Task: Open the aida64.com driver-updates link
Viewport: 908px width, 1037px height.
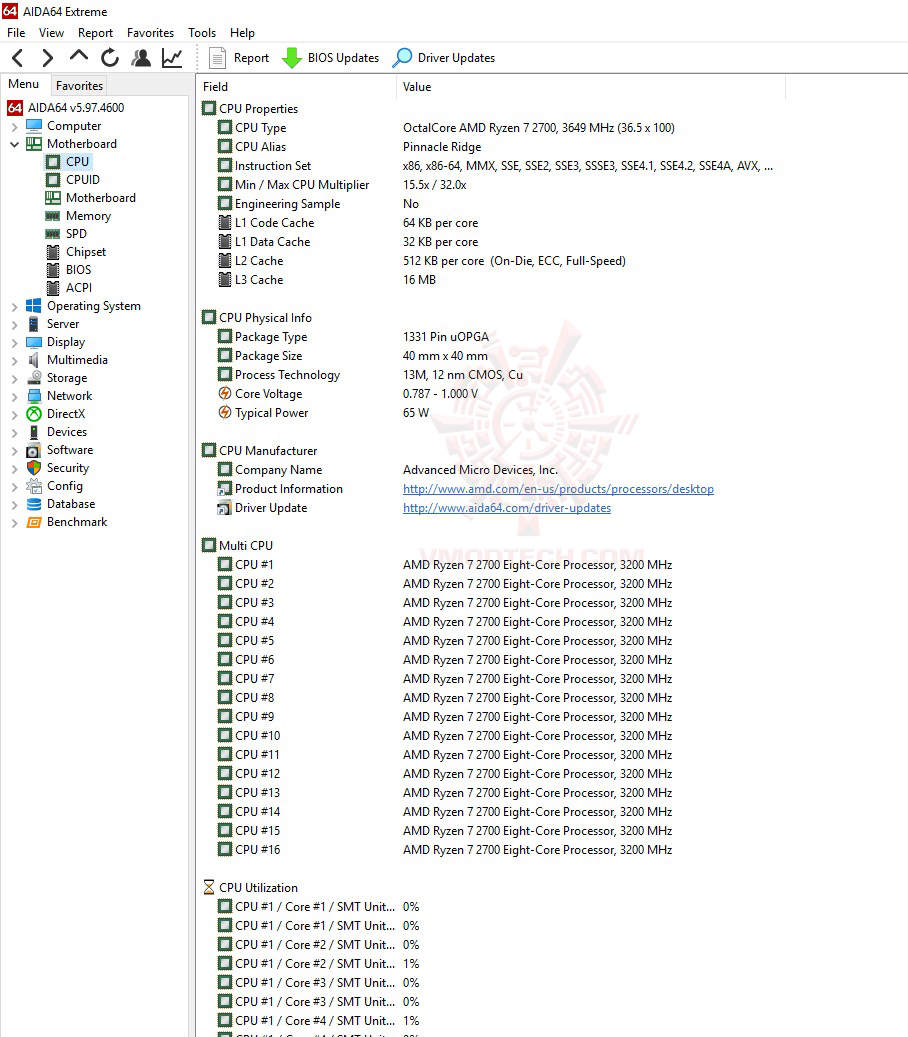Action: (x=507, y=509)
